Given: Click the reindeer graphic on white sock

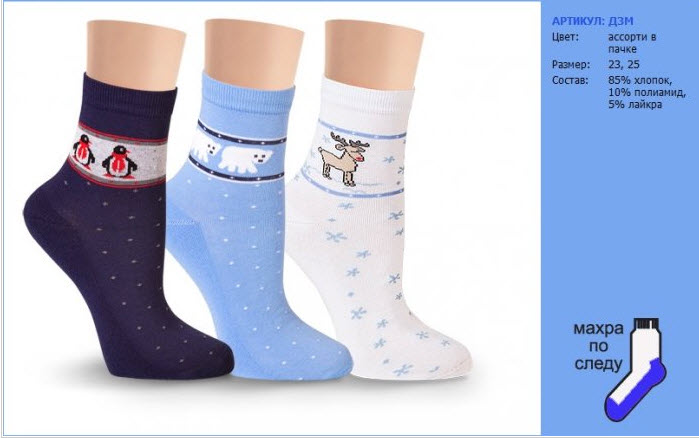Looking at the screenshot, I should pyautogui.click(x=344, y=159).
